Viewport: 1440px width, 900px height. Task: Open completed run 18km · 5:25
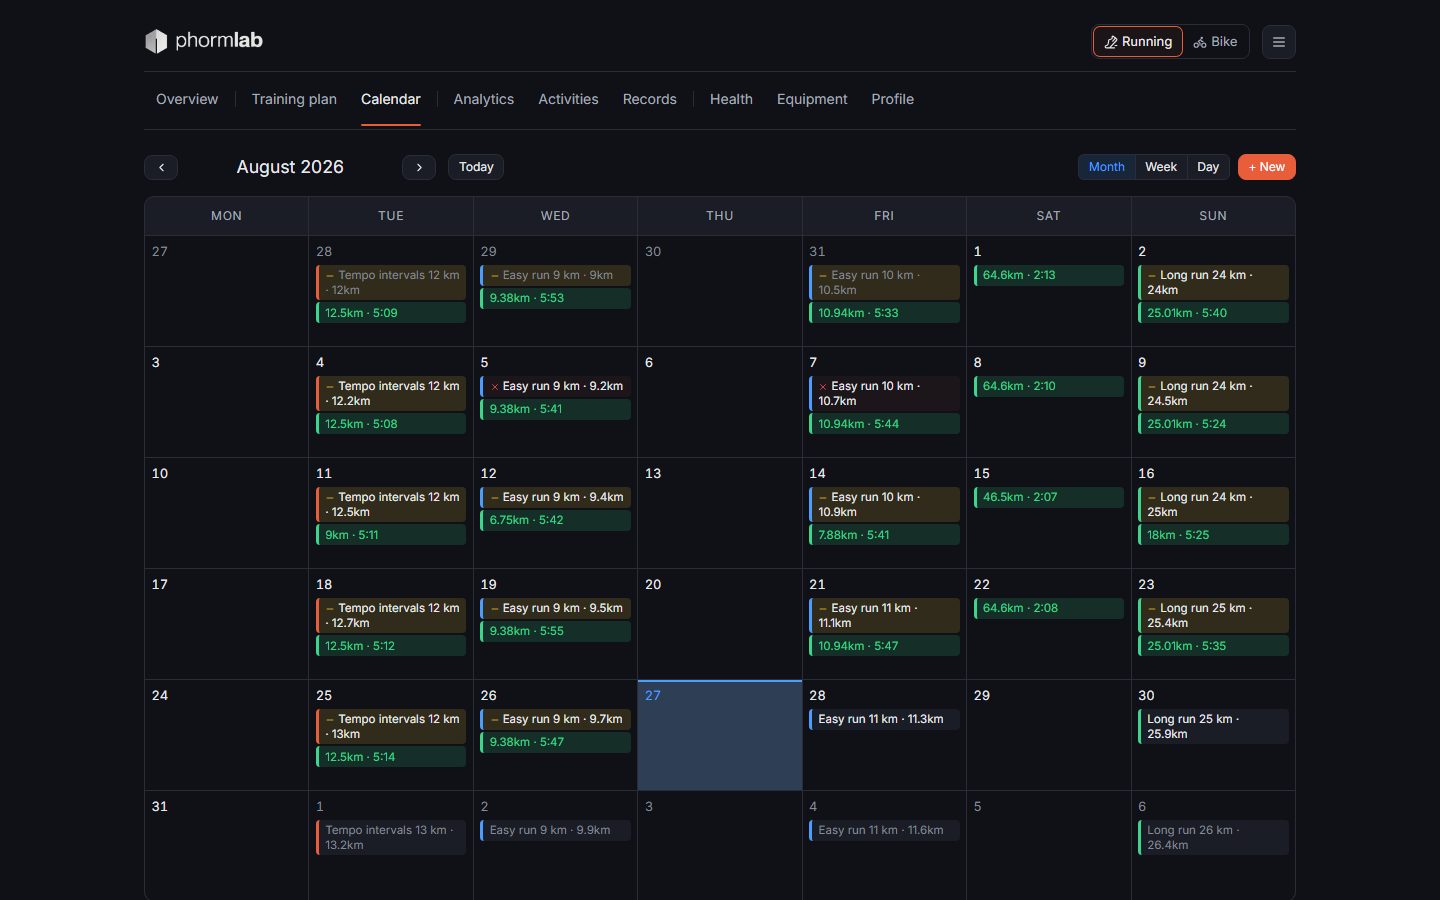(x=1213, y=535)
